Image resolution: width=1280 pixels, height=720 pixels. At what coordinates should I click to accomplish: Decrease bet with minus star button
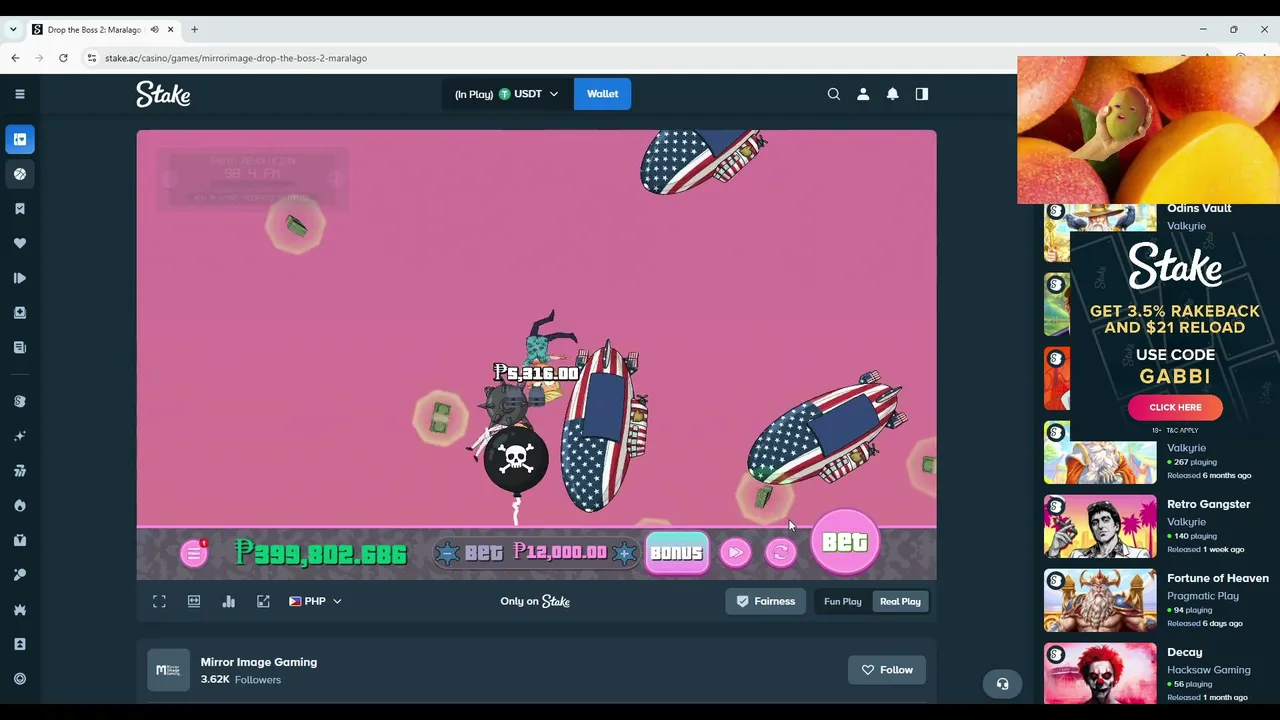click(x=447, y=553)
